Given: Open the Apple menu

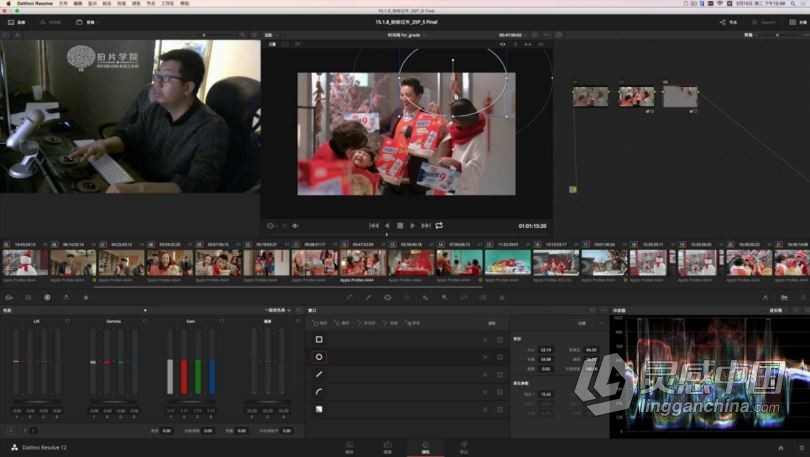Looking at the screenshot, I should (x=8, y=3).
